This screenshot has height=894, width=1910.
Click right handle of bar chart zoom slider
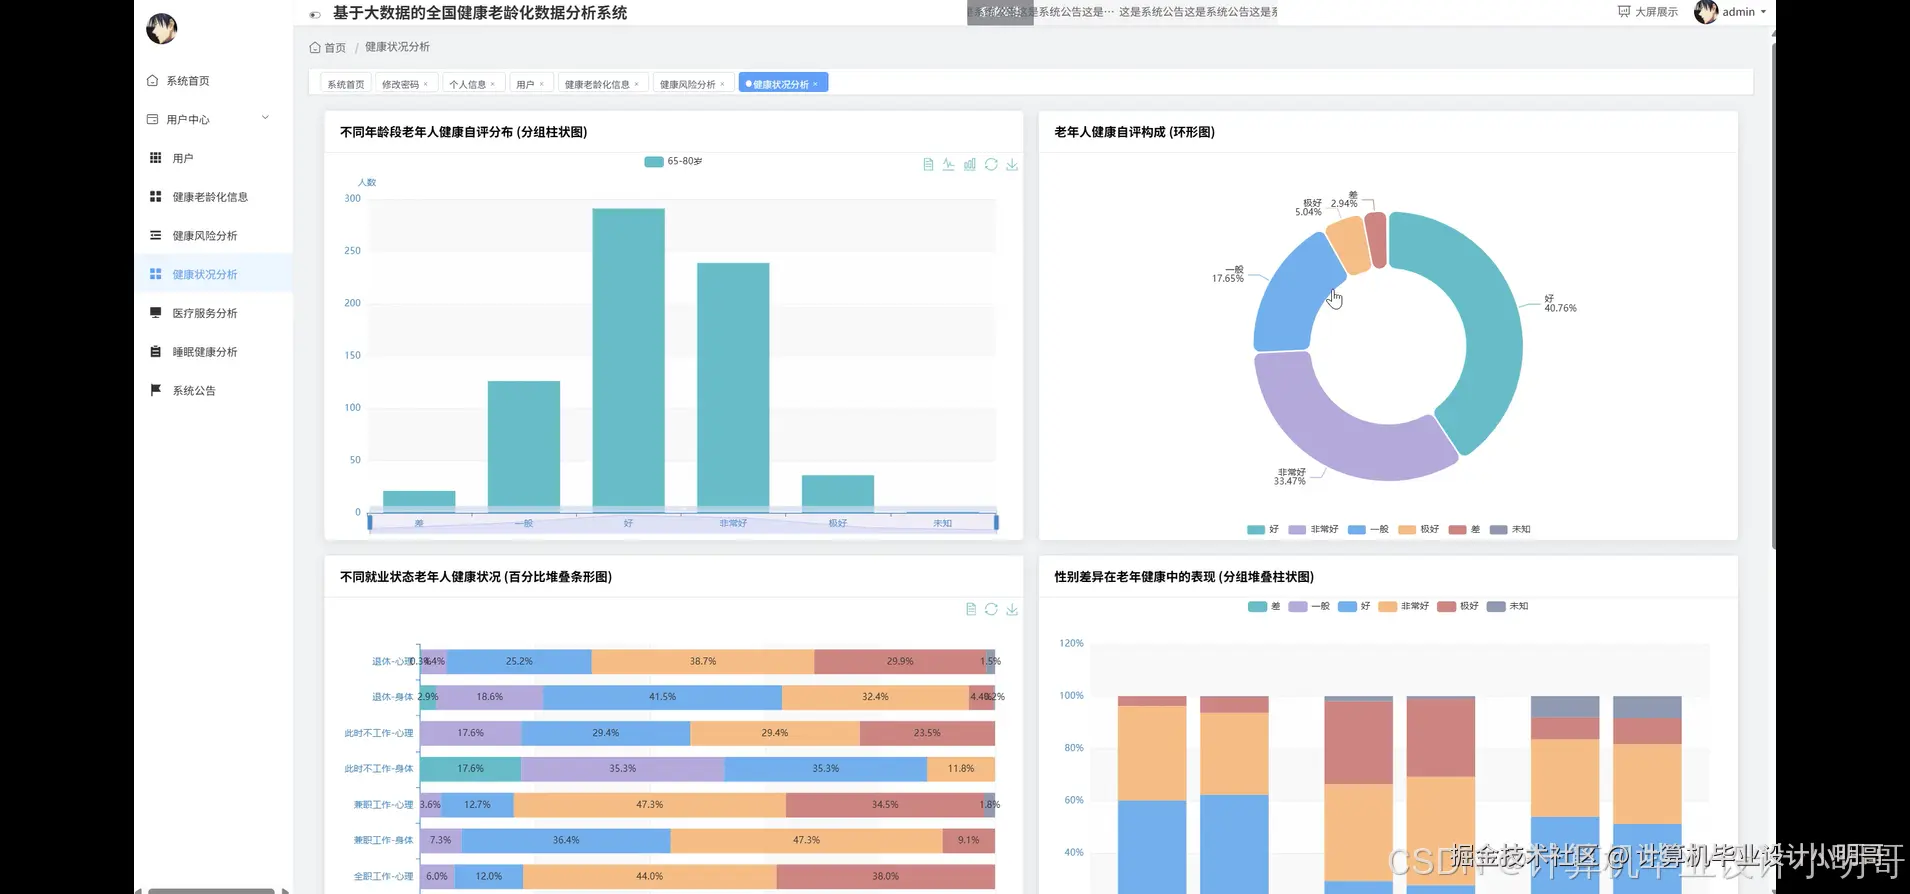click(996, 522)
